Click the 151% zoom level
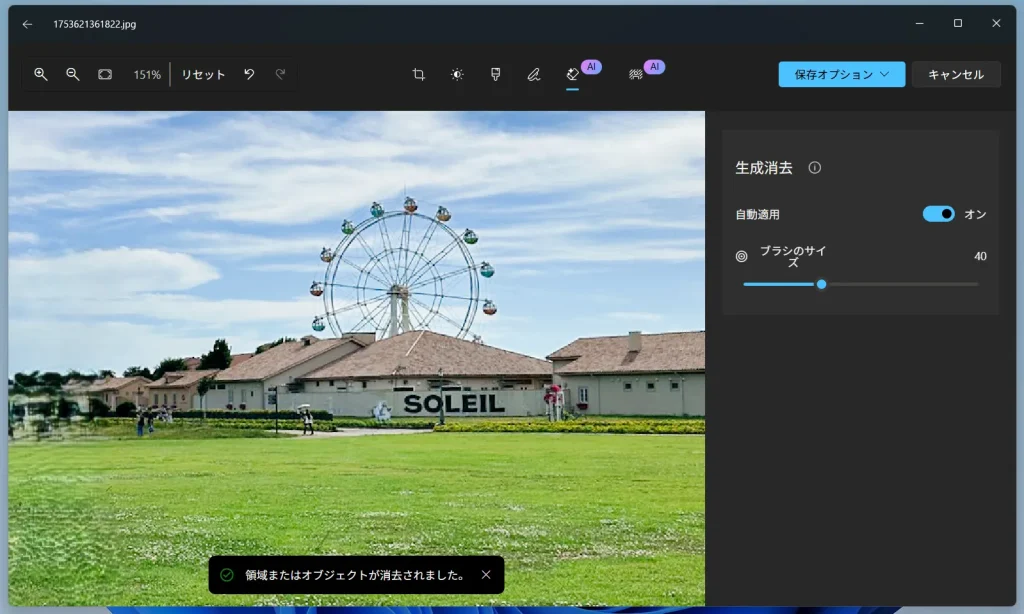 point(147,75)
